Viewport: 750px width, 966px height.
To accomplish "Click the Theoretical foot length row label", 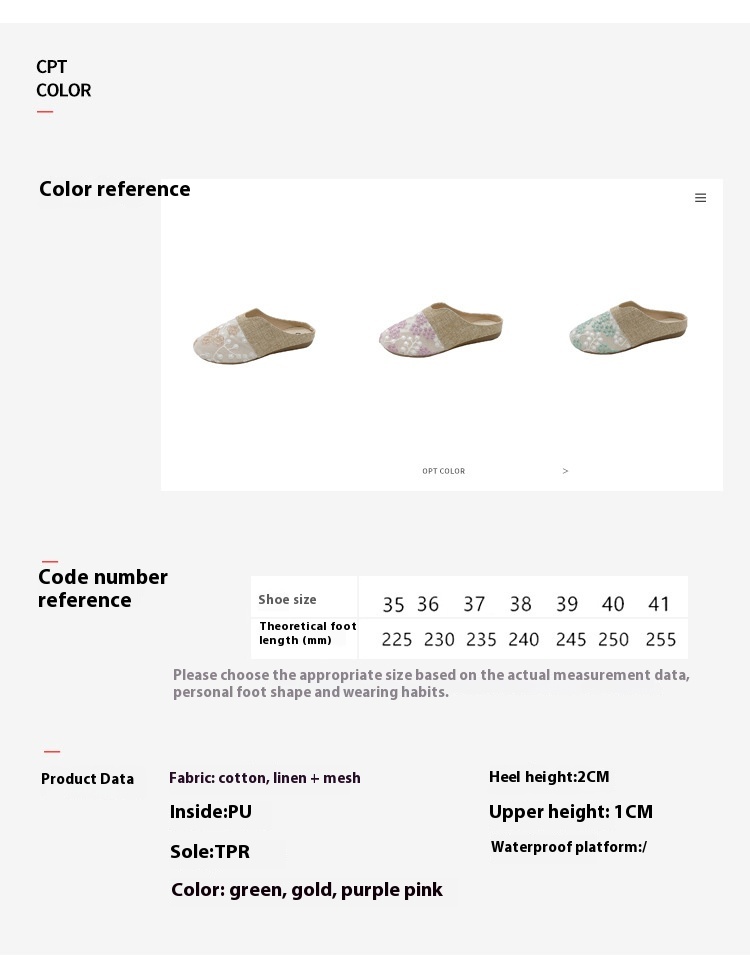I will pos(308,633).
